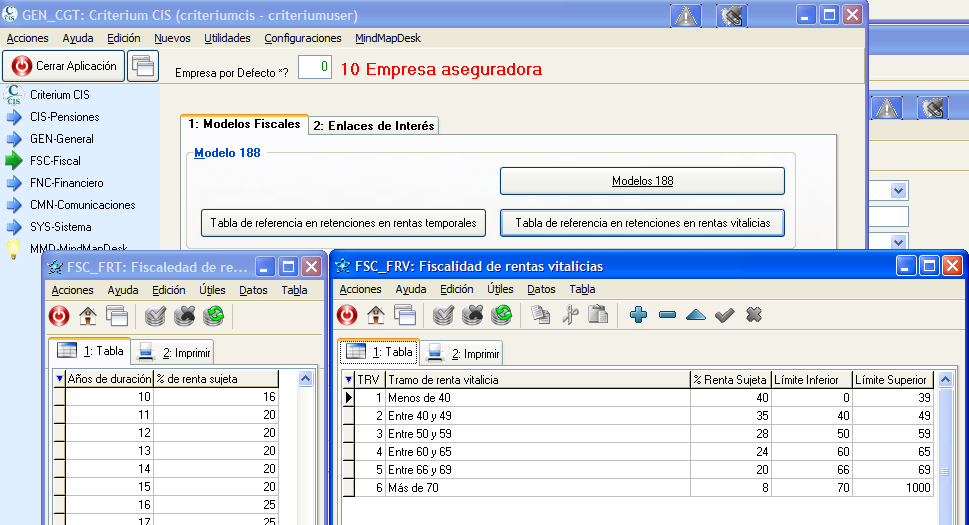Click the gray checkmark confirm-edit icon
Screen dimensions: 969x525
(725, 315)
